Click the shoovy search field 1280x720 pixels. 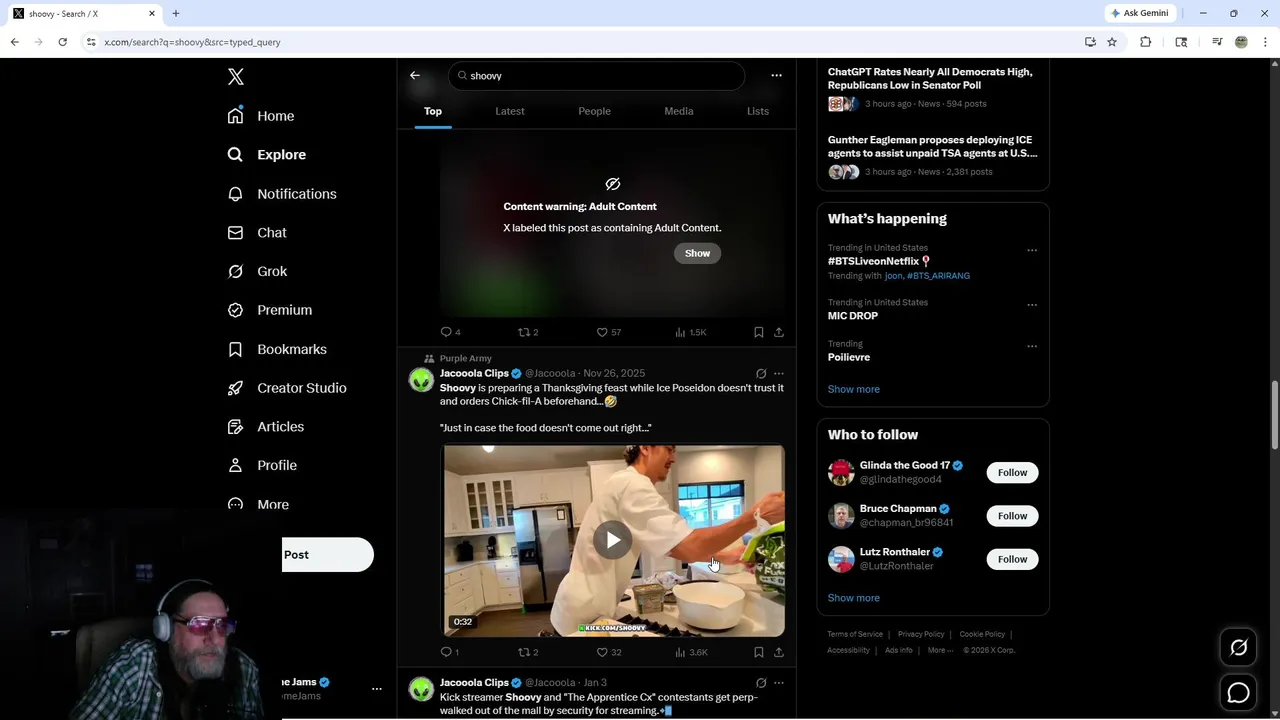coord(597,76)
